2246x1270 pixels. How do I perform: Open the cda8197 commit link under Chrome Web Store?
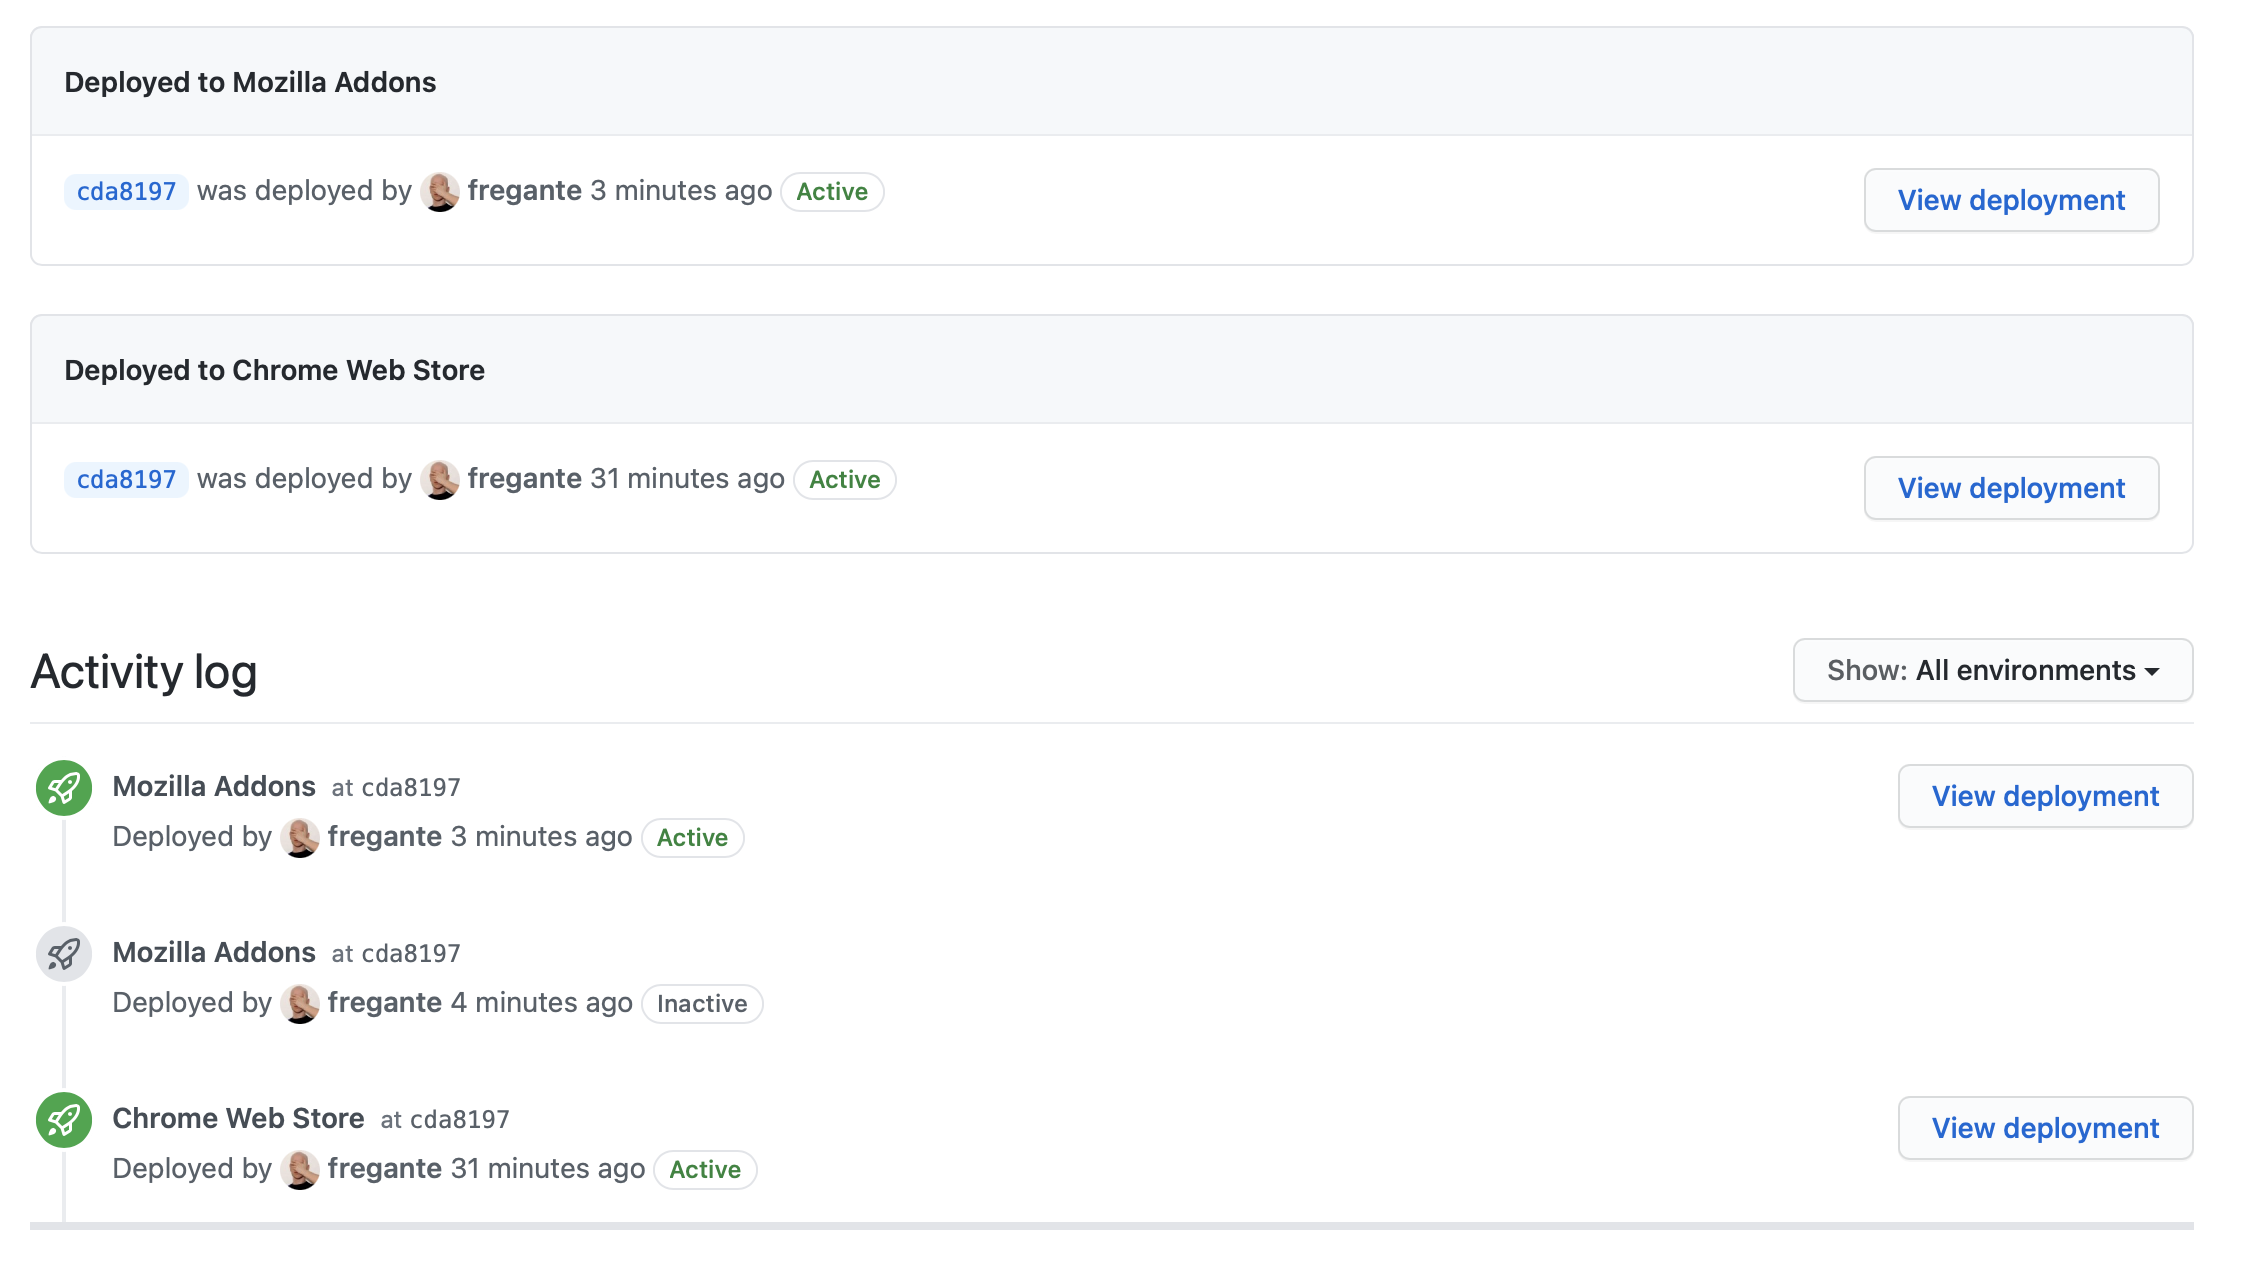[125, 479]
